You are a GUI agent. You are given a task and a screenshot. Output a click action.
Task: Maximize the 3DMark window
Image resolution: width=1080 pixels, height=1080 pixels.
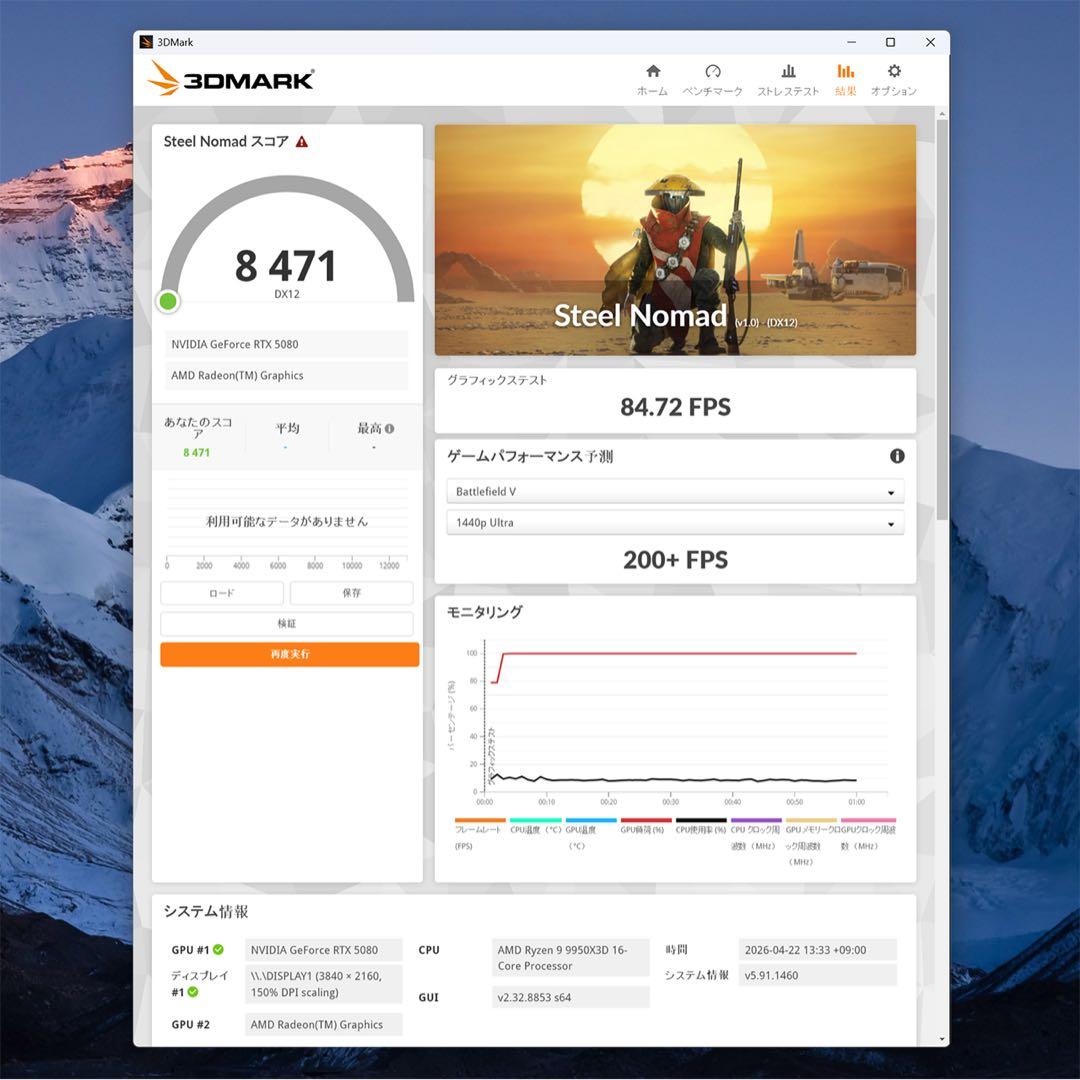coord(890,42)
